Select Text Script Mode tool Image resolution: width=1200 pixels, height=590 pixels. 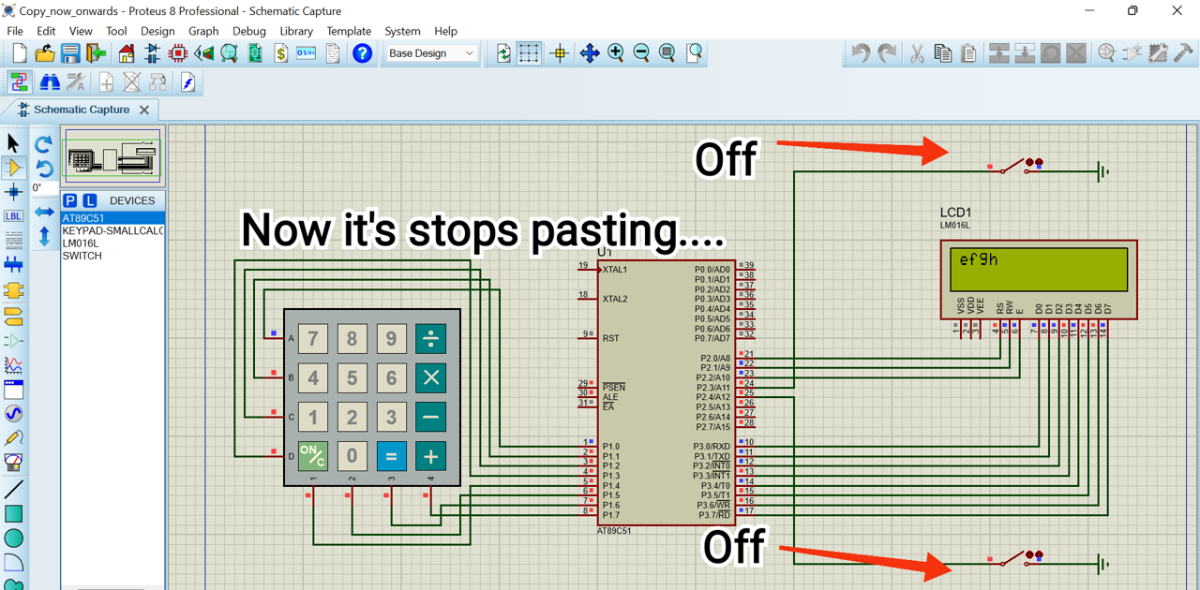13,240
